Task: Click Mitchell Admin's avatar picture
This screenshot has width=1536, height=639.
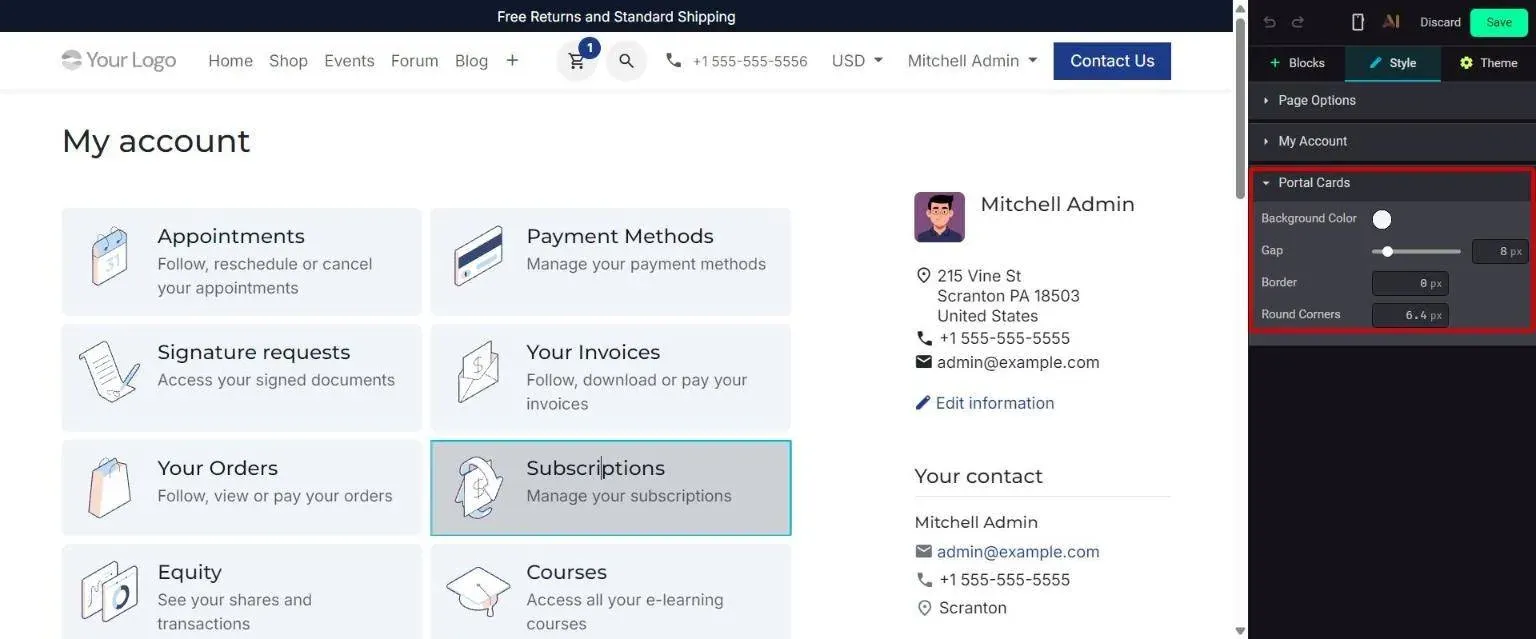Action: coord(939,217)
